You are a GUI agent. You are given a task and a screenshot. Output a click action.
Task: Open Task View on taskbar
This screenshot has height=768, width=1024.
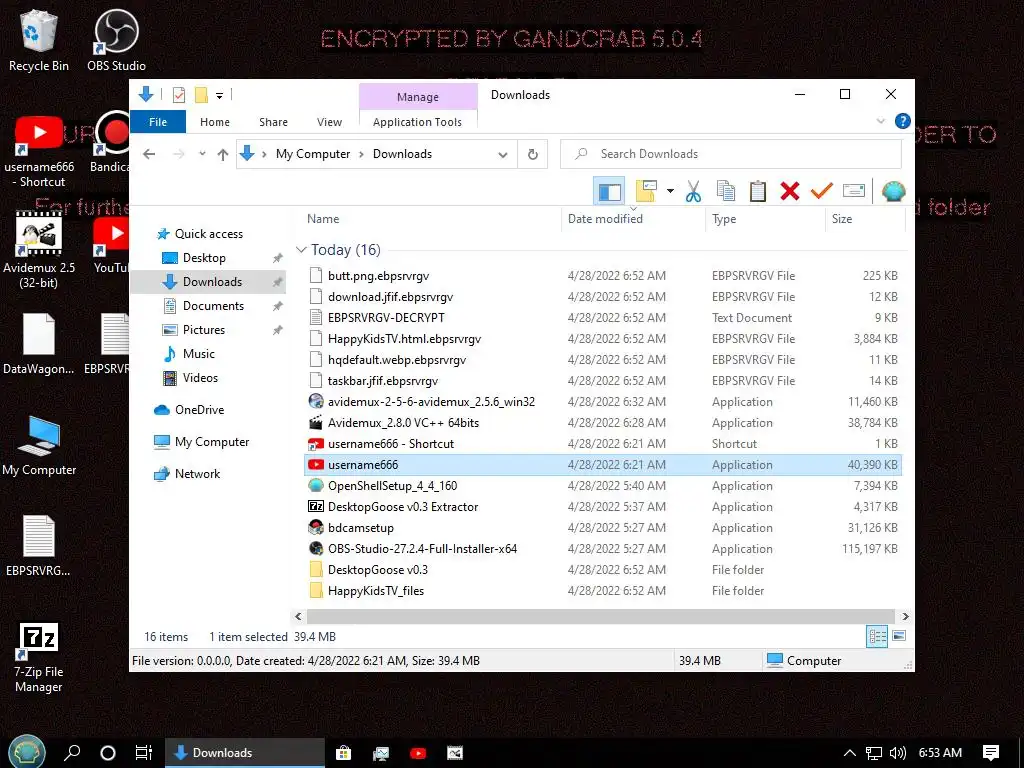pos(144,752)
